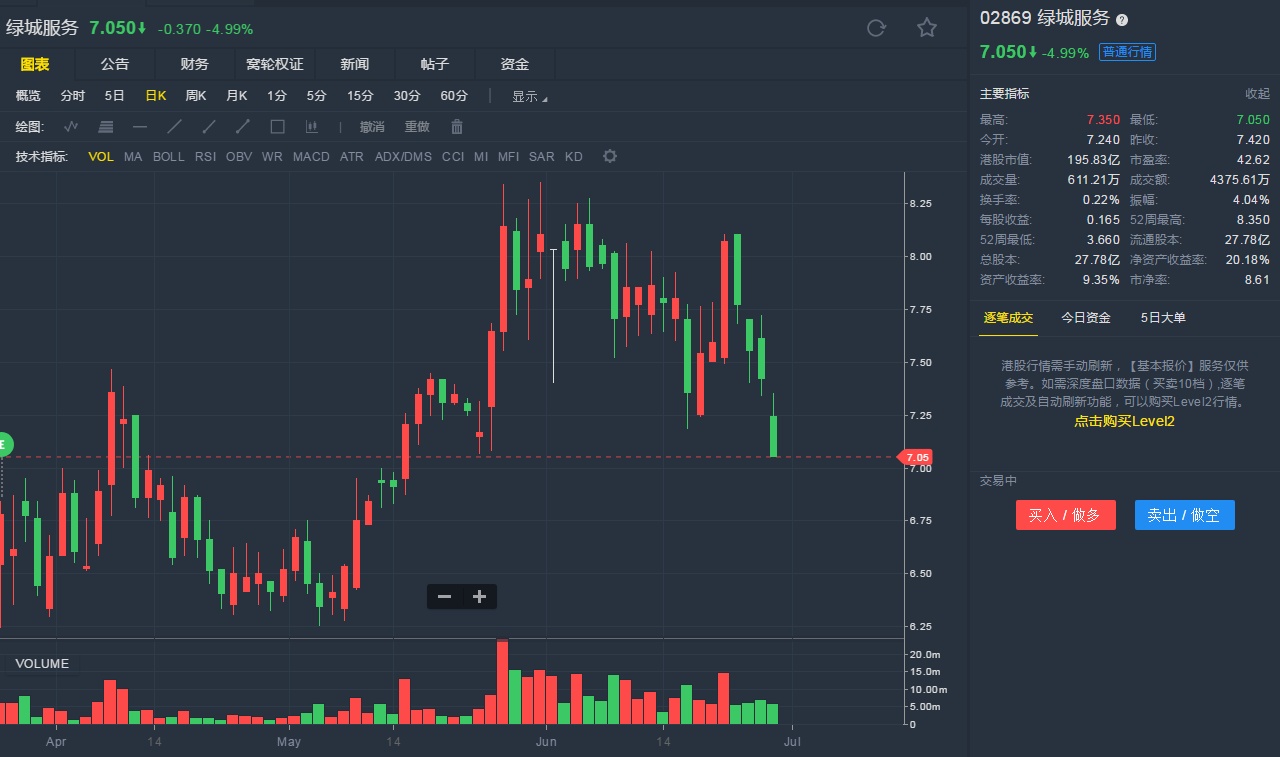Star this stock as a favorite
1280x757 pixels.
click(x=927, y=28)
